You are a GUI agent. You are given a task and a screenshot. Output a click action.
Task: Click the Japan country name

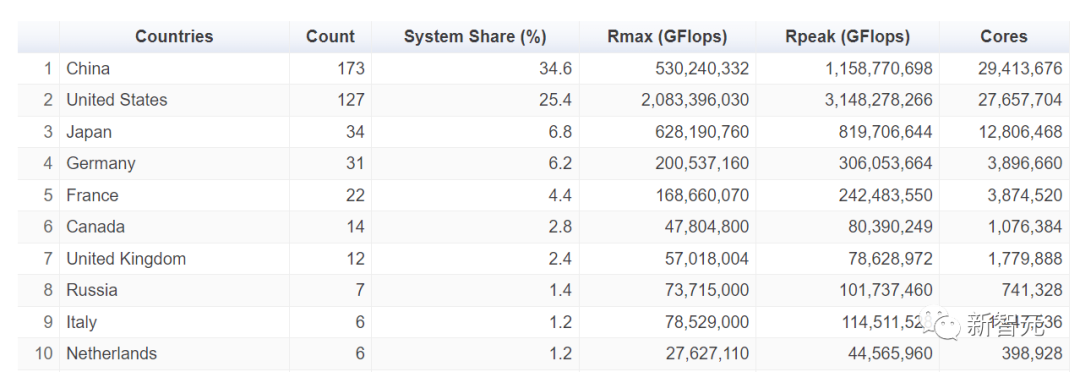click(89, 132)
